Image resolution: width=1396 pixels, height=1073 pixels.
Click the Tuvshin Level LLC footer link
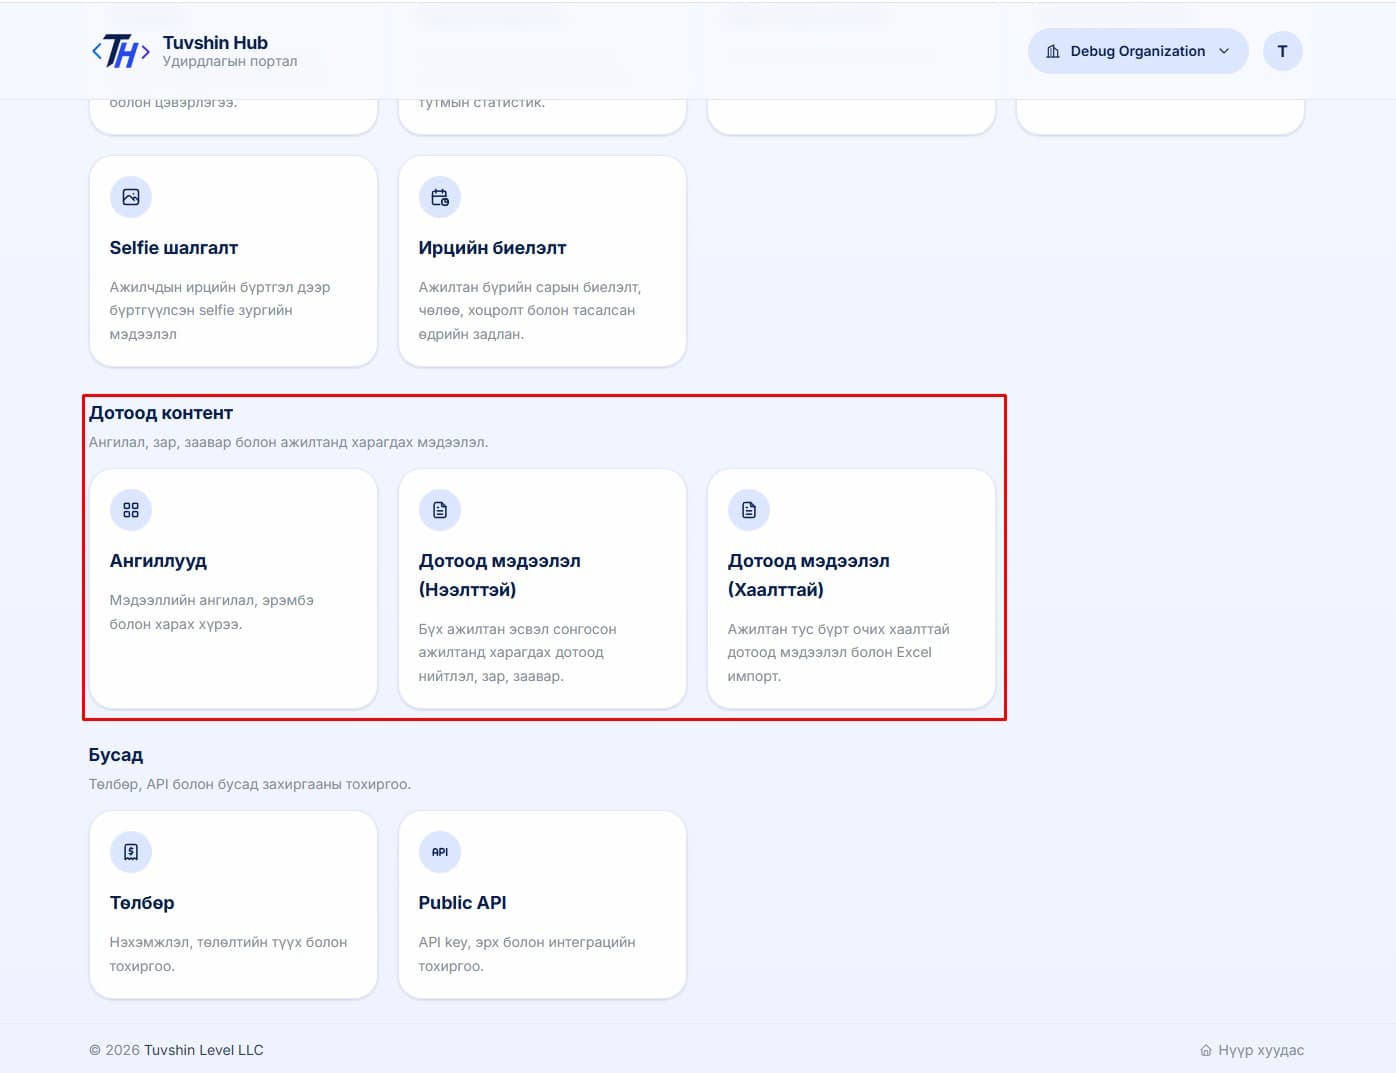coord(204,1050)
